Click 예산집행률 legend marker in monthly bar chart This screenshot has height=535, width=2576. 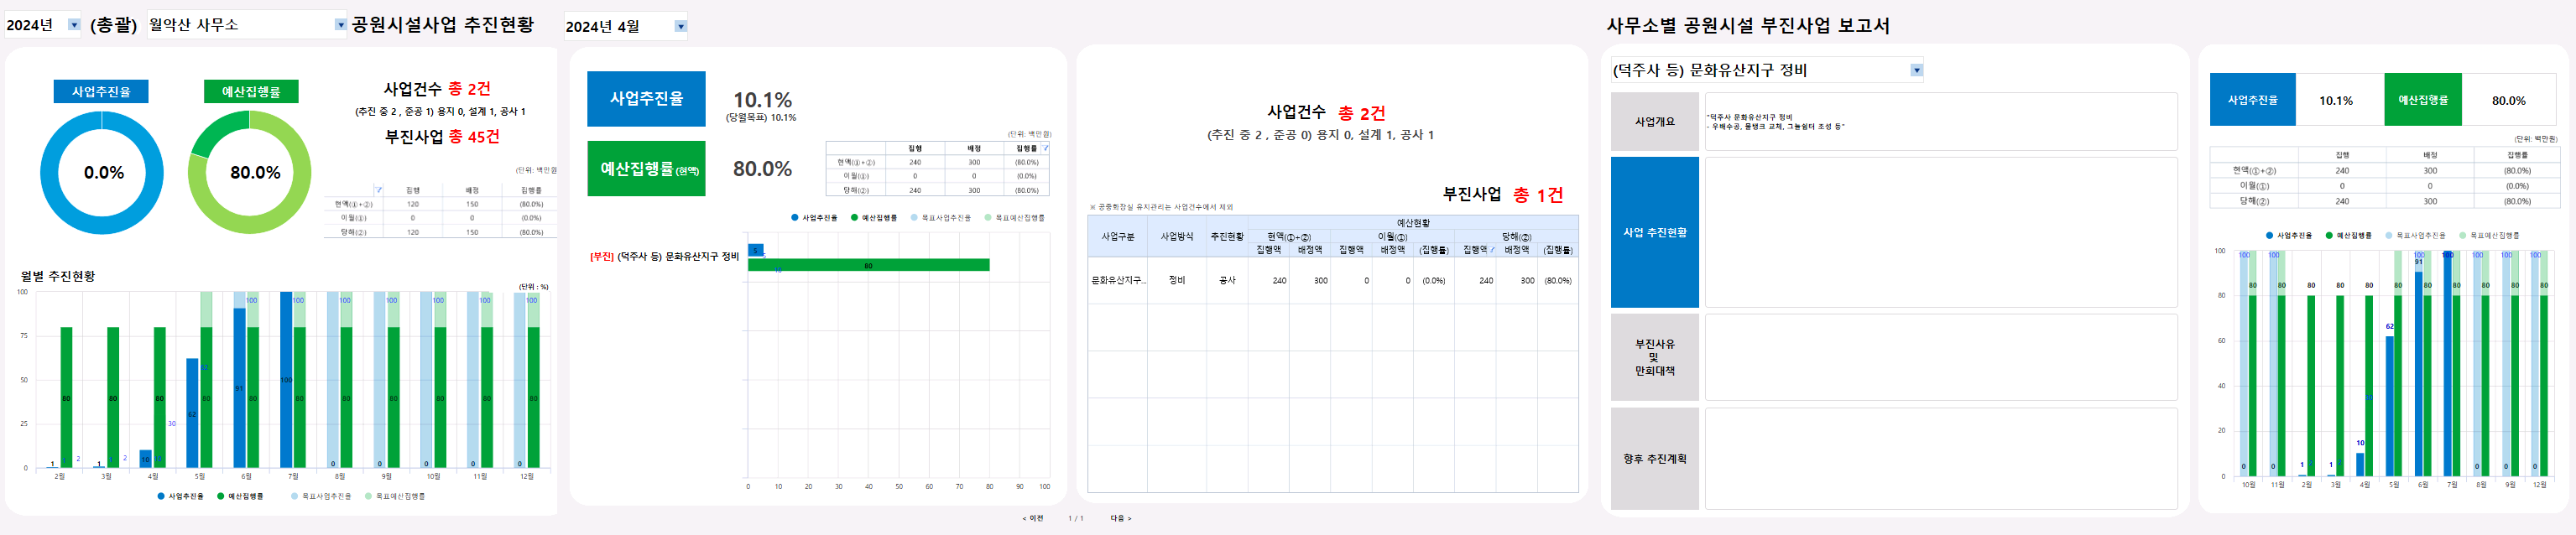coord(220,496)
